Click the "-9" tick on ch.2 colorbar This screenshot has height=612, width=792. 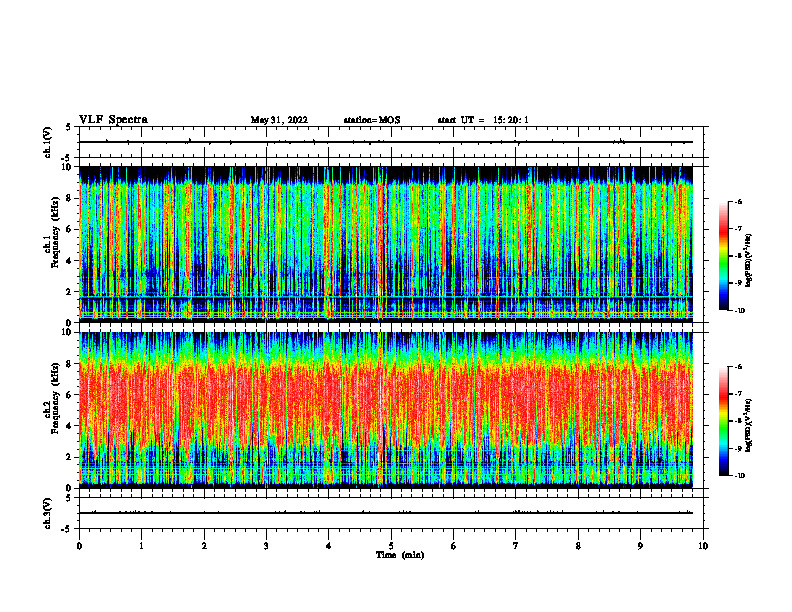pos(739,448)
